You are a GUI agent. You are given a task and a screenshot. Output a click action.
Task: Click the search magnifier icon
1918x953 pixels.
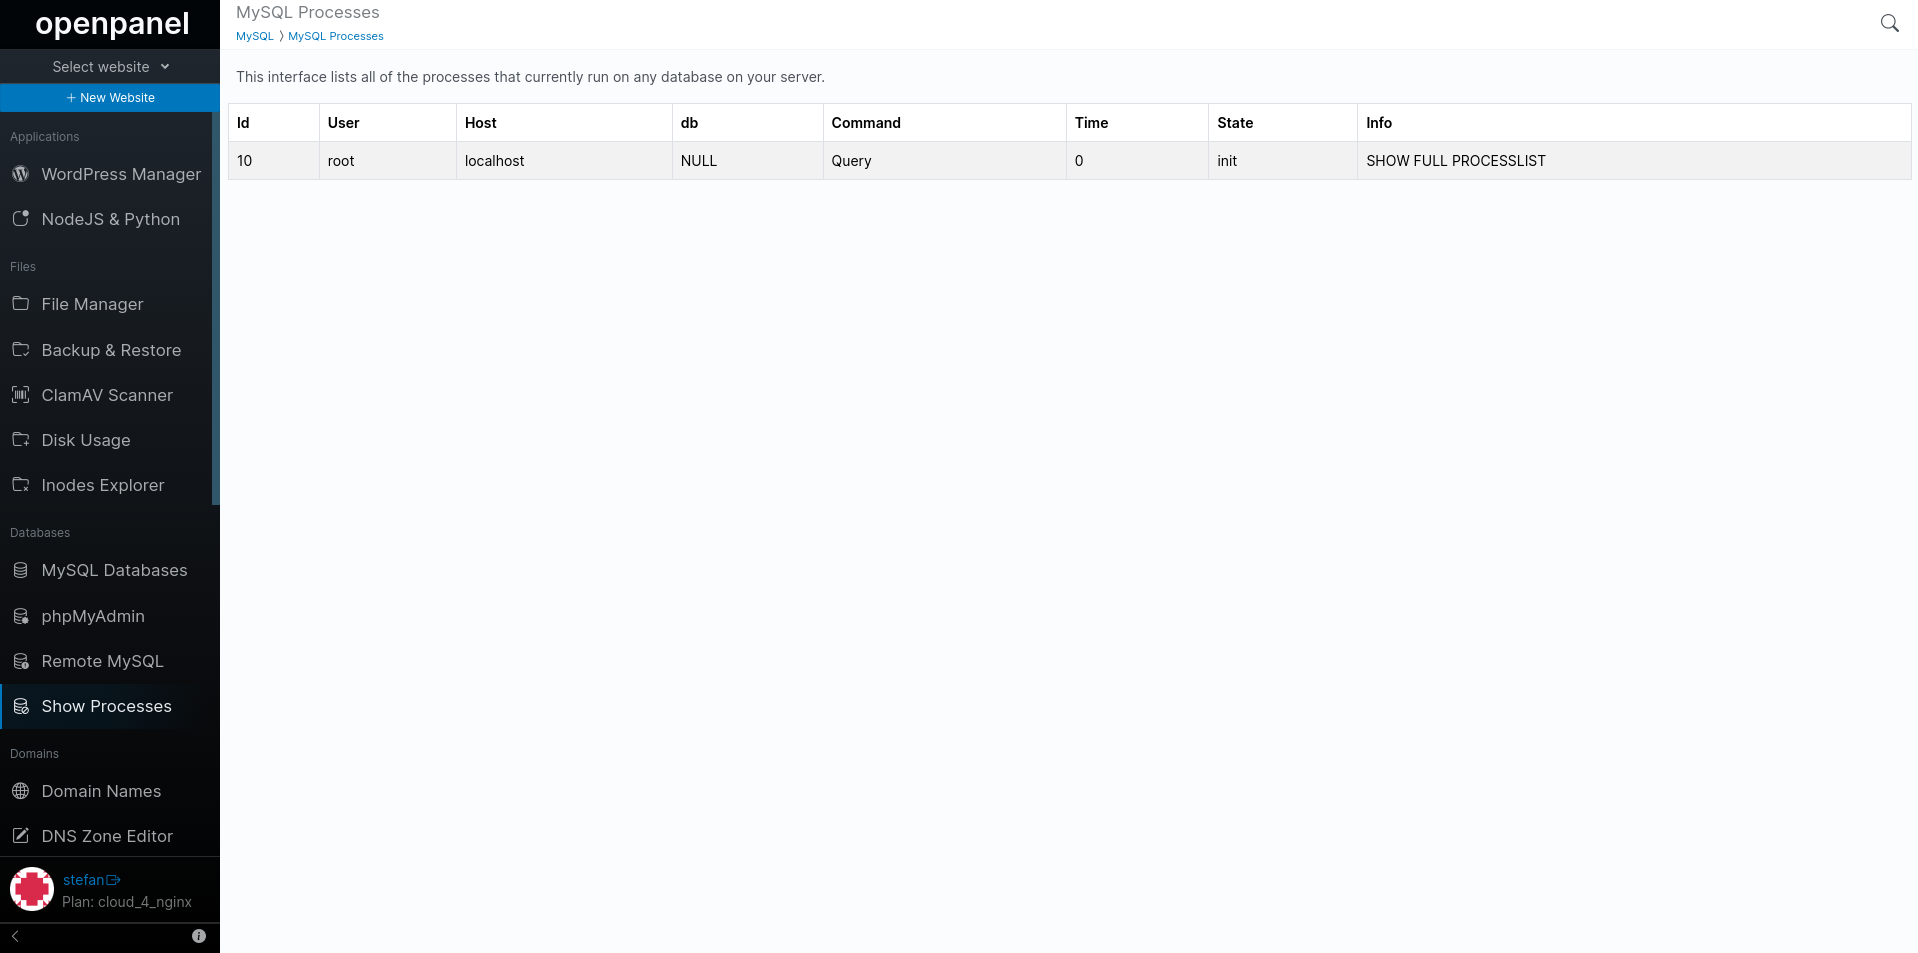pyautogui.click(x=1889, y=23)
